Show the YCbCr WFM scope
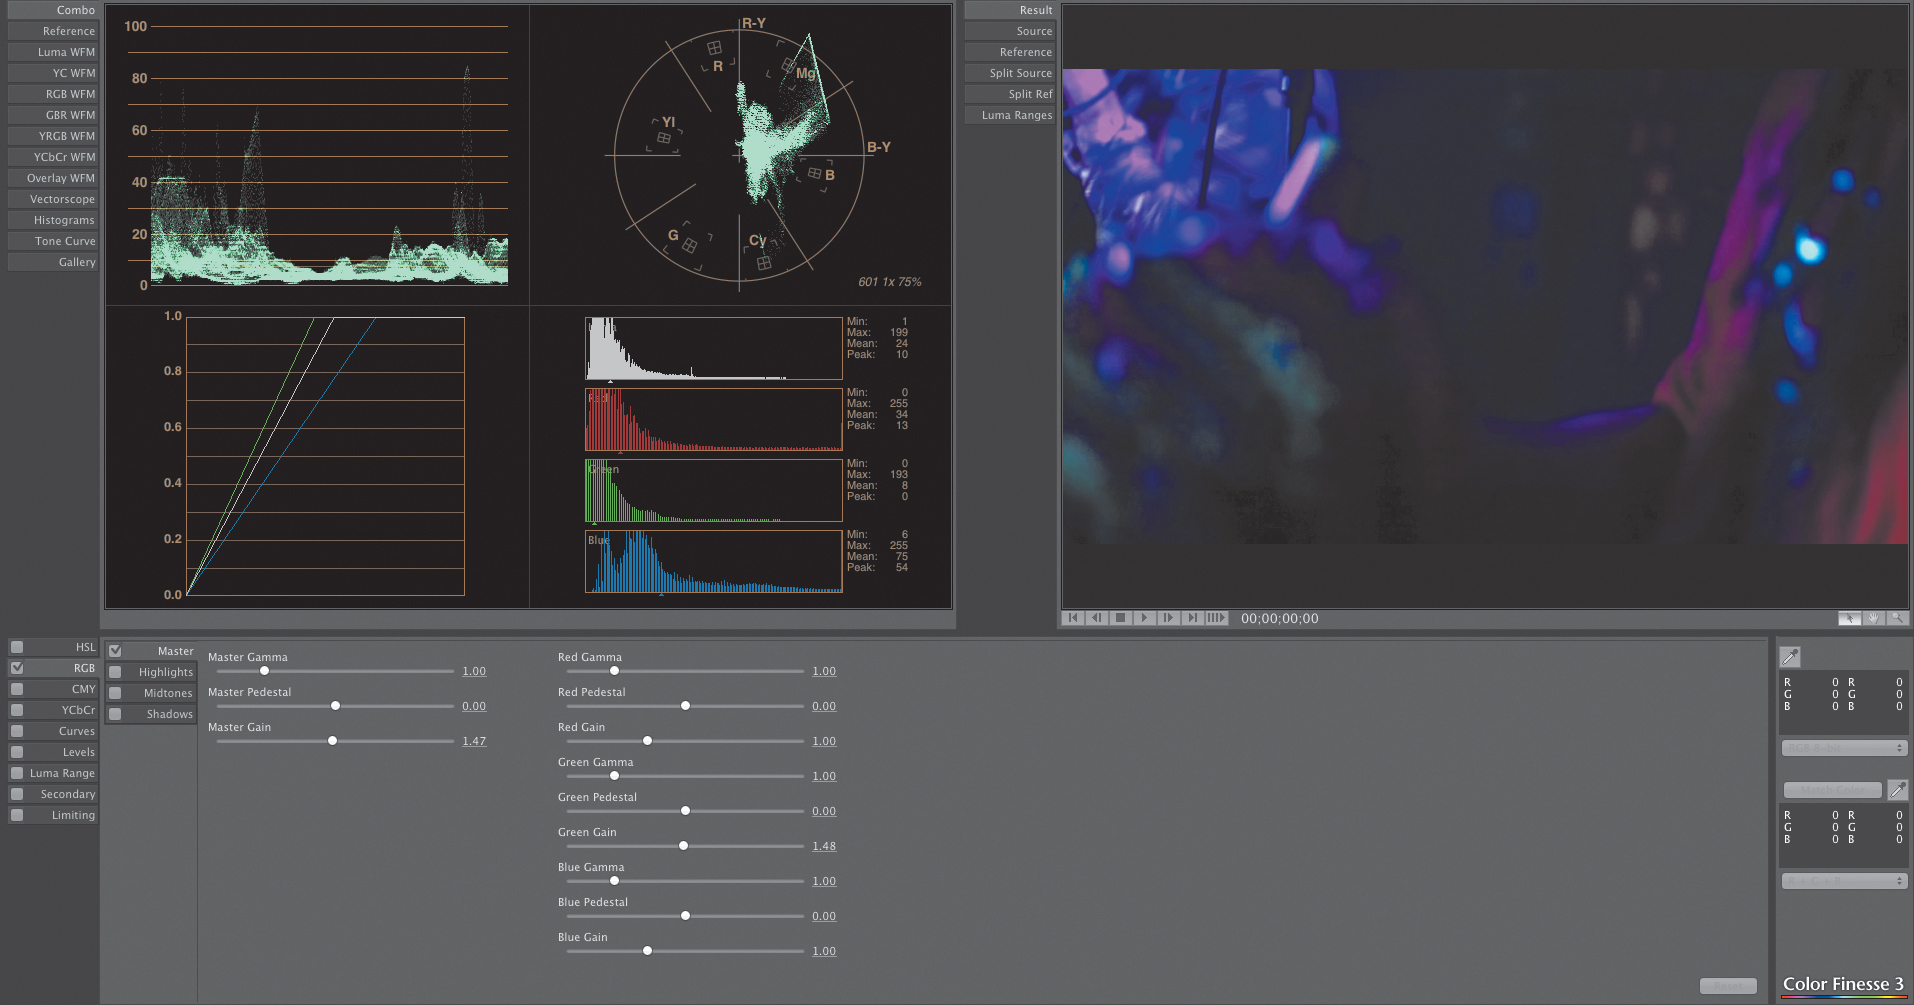The height and width of the screenshot is (1005, 1914). click(53, 157)
